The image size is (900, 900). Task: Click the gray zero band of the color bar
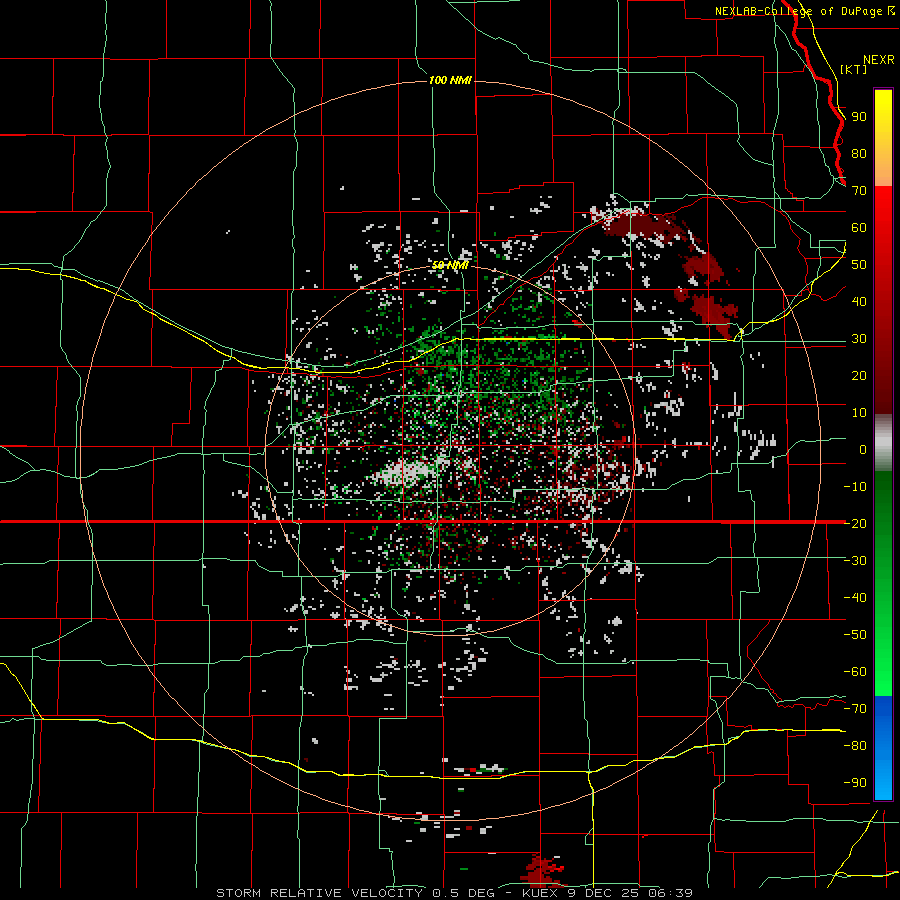(x=883, y=443)
